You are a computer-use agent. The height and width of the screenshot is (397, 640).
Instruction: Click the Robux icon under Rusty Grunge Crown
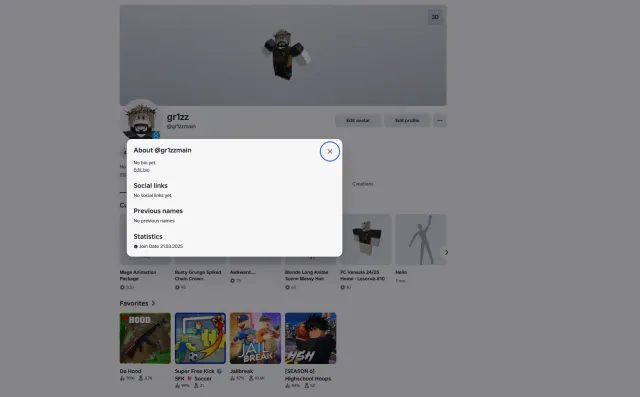coord(177,287)
